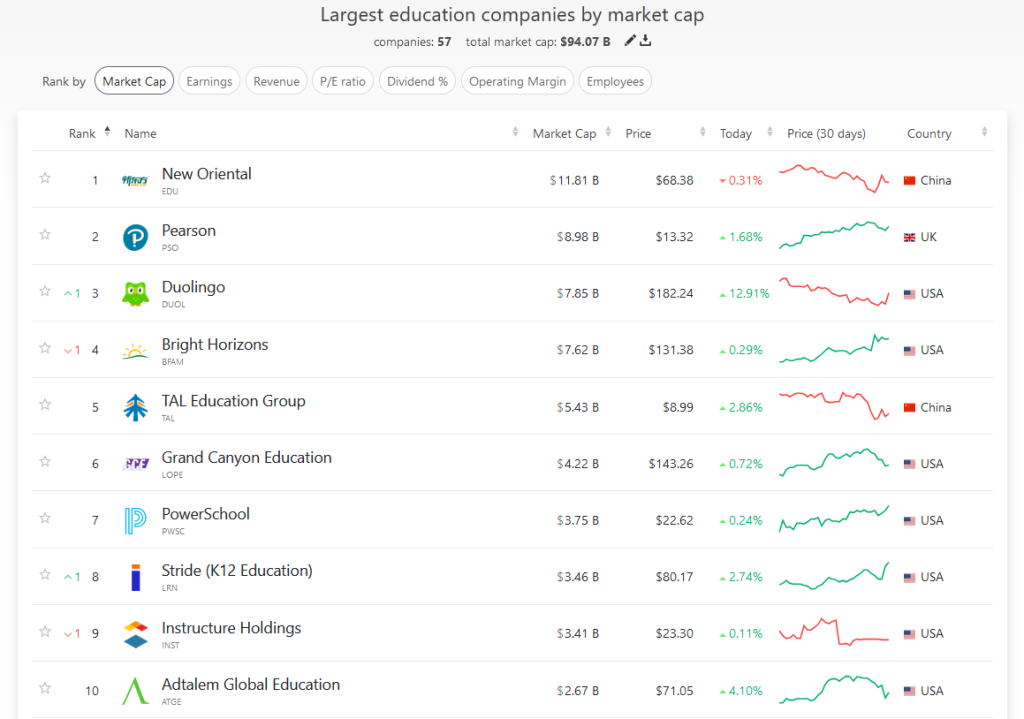This screenshot has height=719, width=1024.
Task: Click Instructure Holdings' 30-day price chart
Action: (x=834, y=632)
